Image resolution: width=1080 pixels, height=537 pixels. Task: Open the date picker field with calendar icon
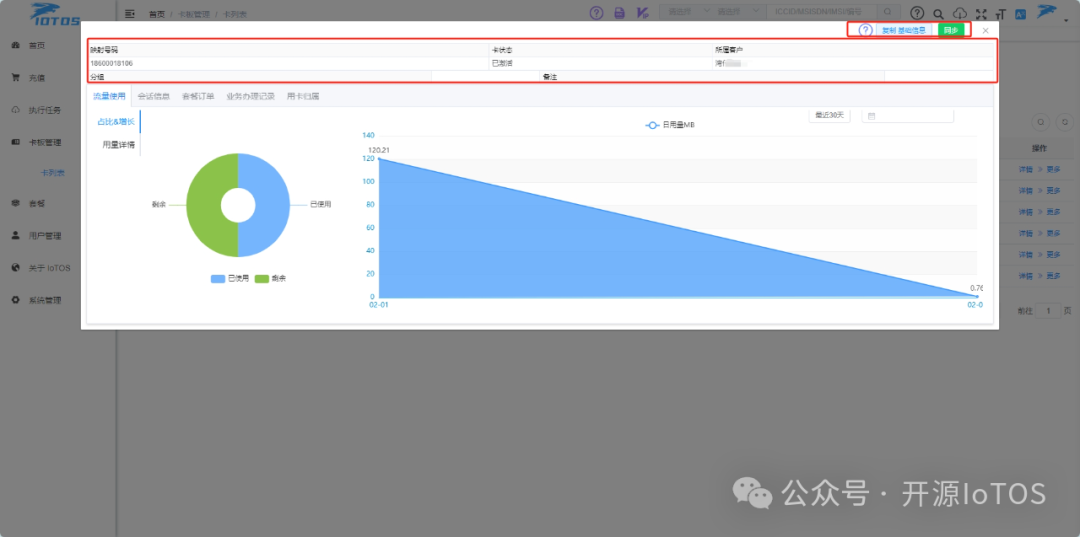907,116
